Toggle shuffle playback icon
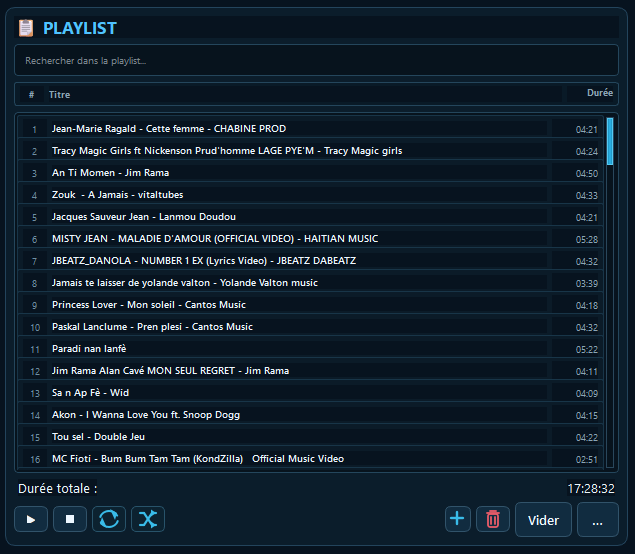Viewport: 635px width, 554px height. coord(148,519)
